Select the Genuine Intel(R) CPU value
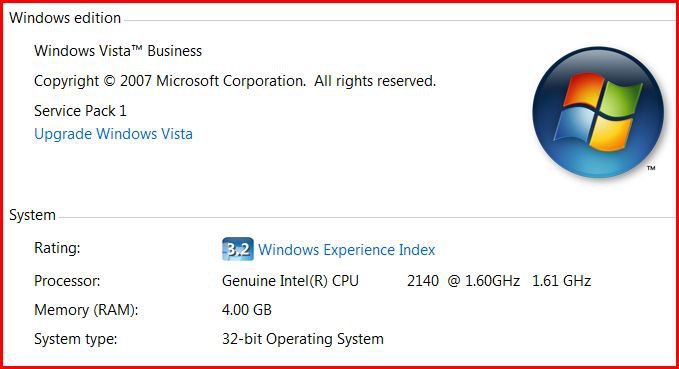Viewport: 679px width, 369px height. point(290,281)
